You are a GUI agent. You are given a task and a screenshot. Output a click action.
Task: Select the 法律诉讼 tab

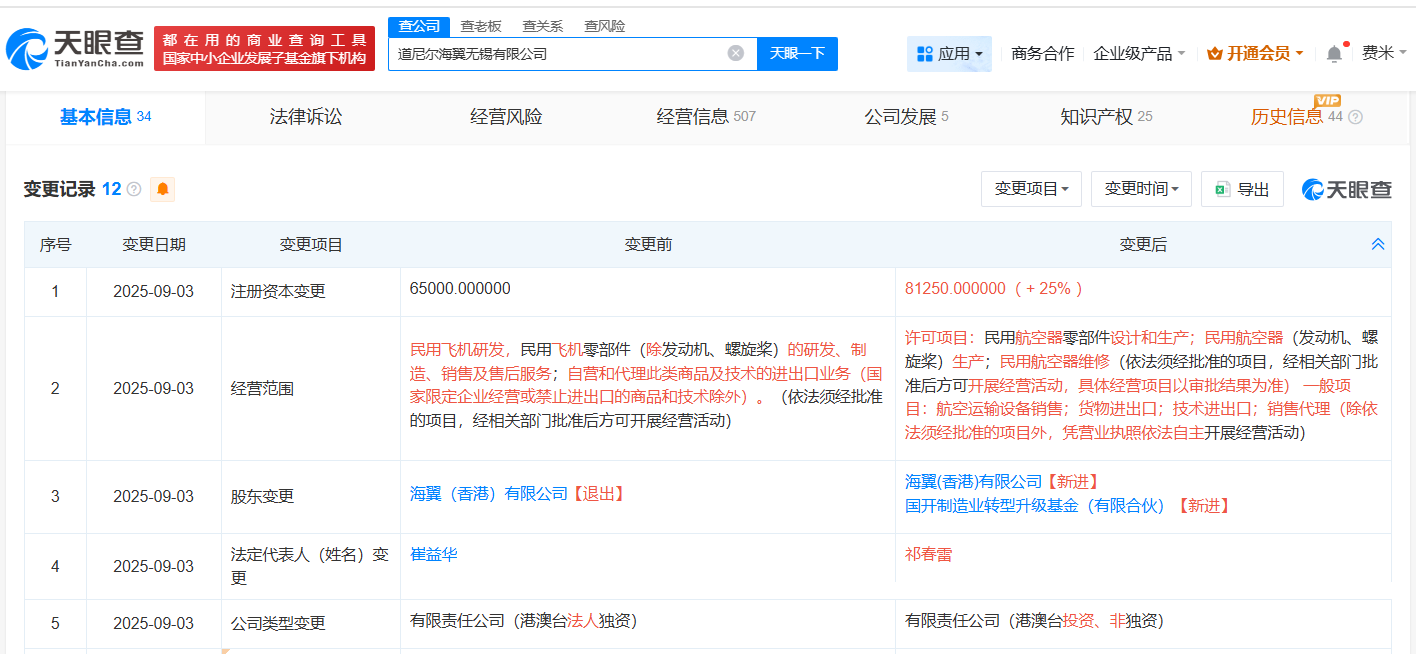pyautogui.click(x=303, y=117)
